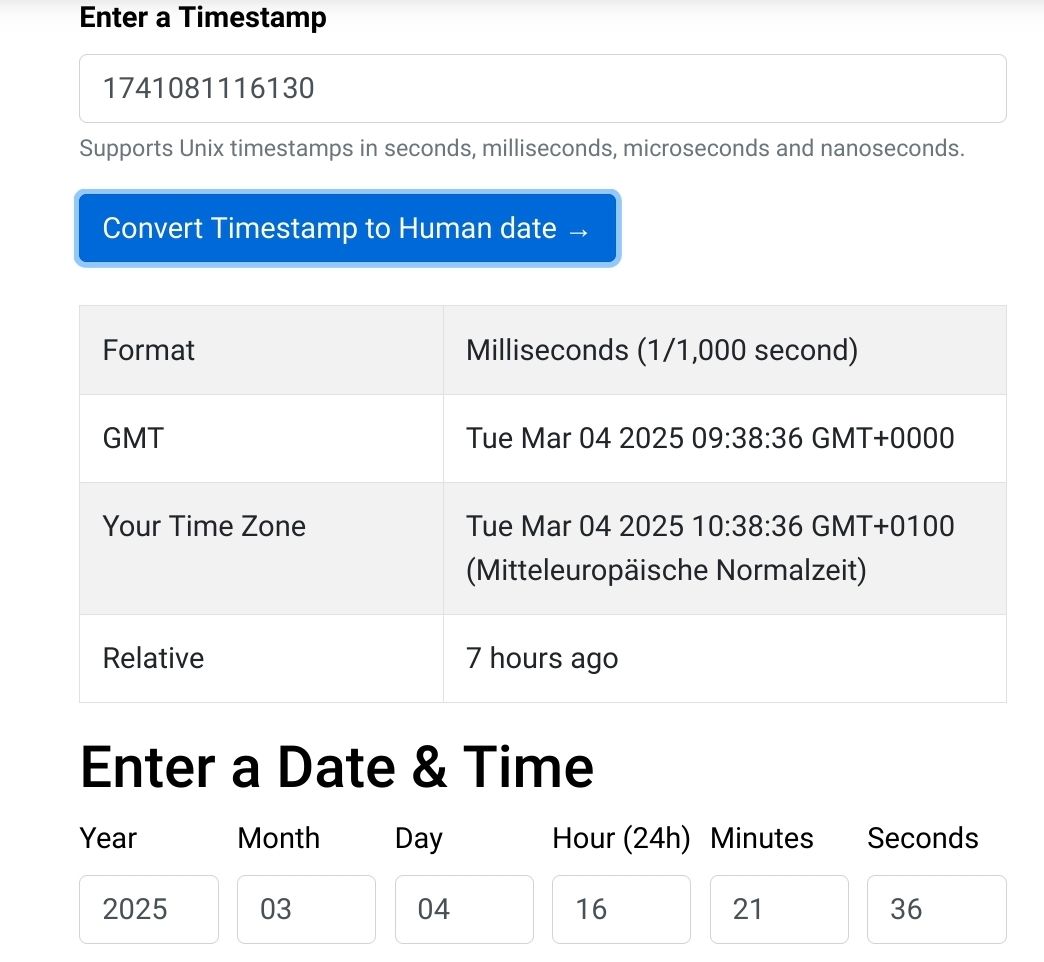Click the 'Your Time Zone' row label
1044x962 pixels.
click(x=204, y=527)
